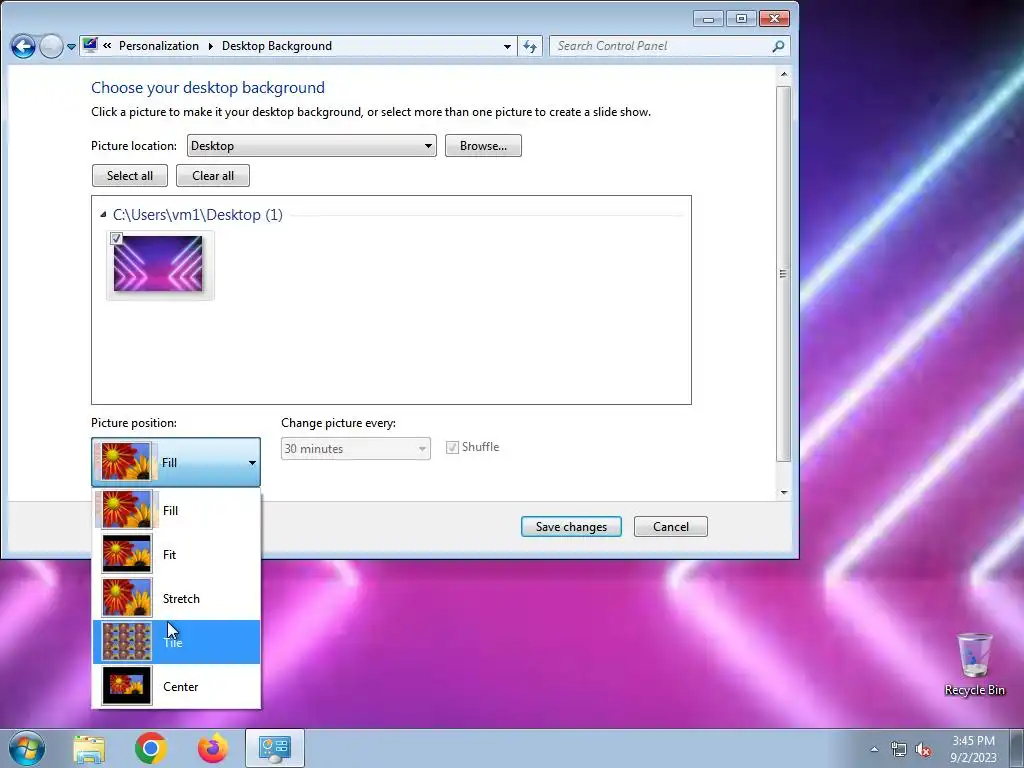This screenshot has height=768, width=1024.
Task: Click the Clear all button
Action: (x=213, y=176)
